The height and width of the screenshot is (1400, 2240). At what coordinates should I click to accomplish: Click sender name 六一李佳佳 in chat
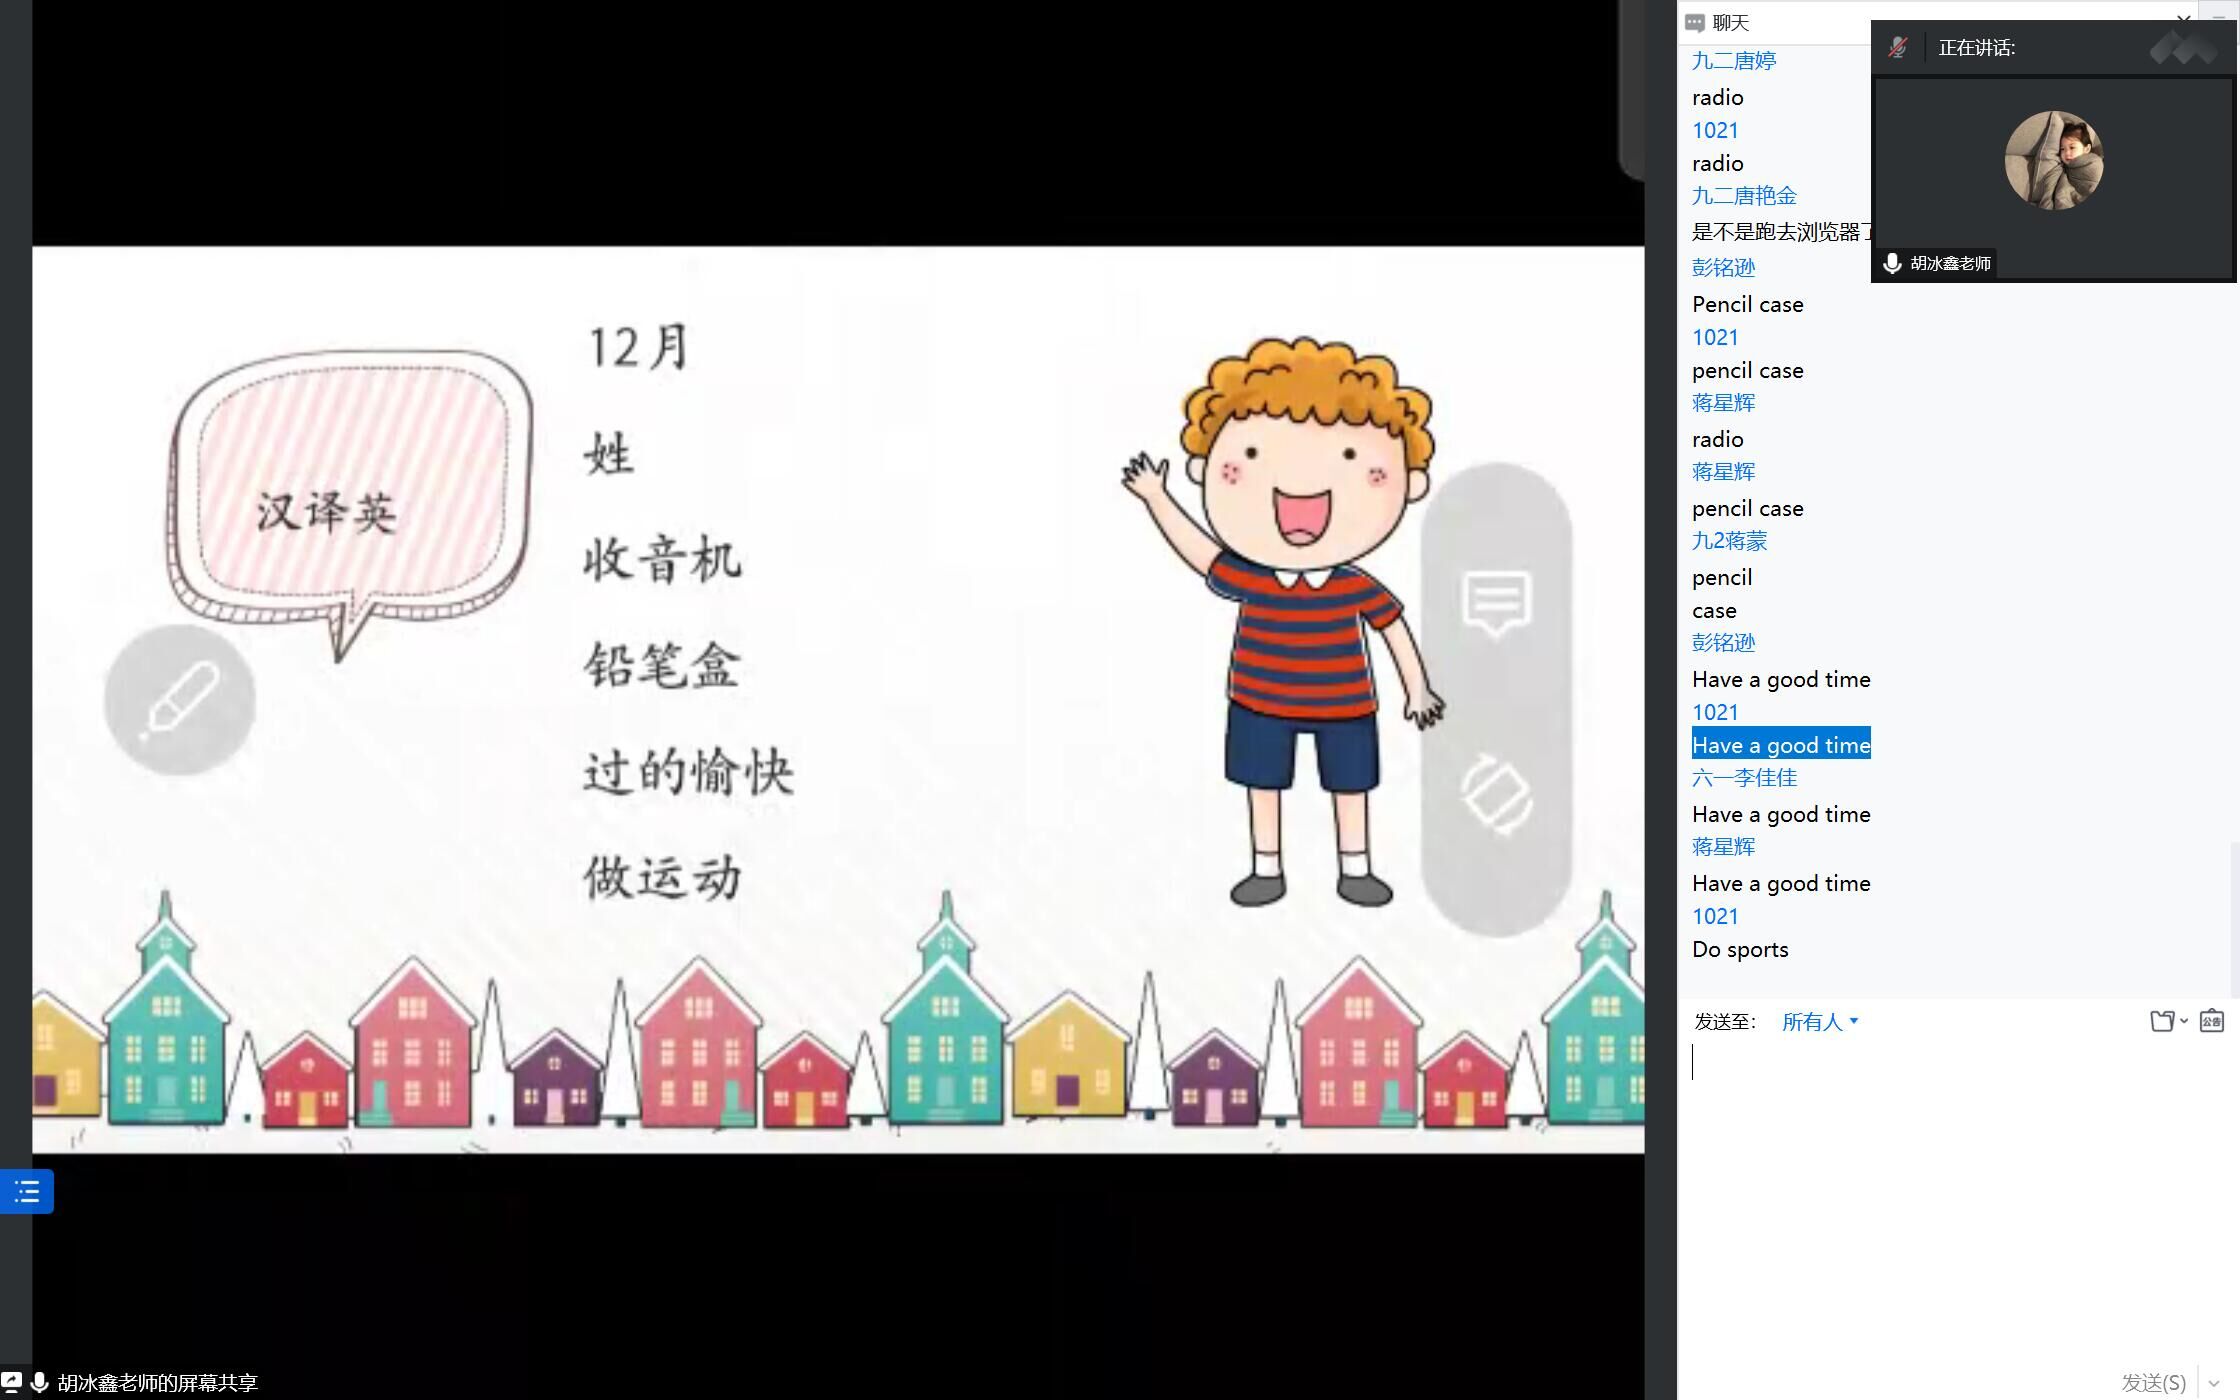point(1744,778)
